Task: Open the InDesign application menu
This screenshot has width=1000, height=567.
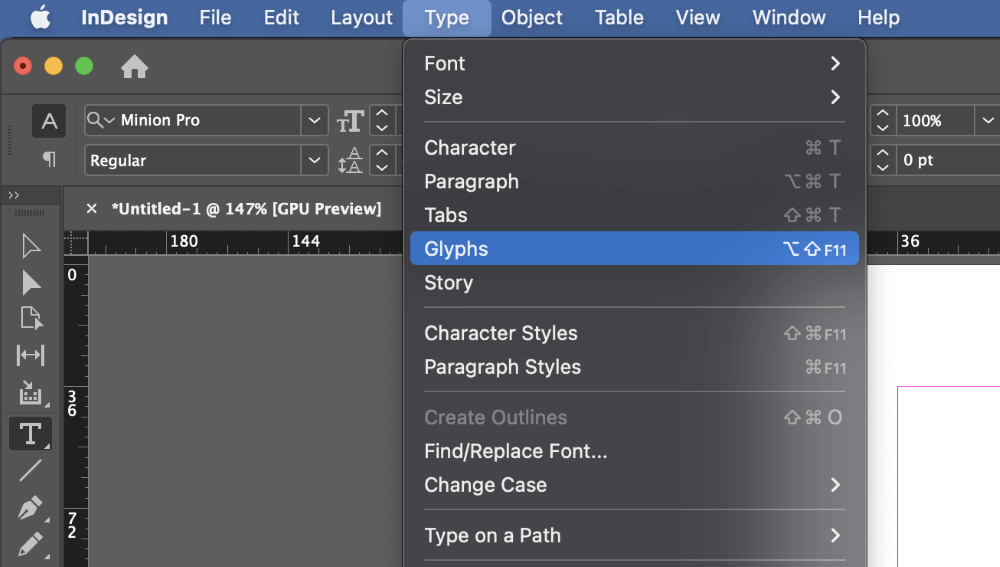Action: point(124,17)
